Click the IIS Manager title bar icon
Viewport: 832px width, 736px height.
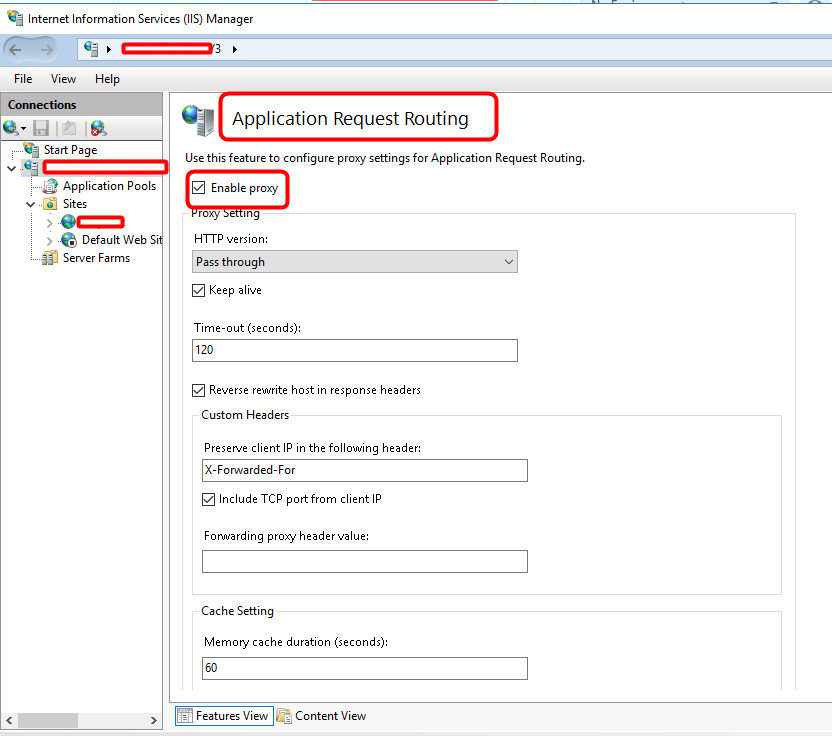(15, 18)
